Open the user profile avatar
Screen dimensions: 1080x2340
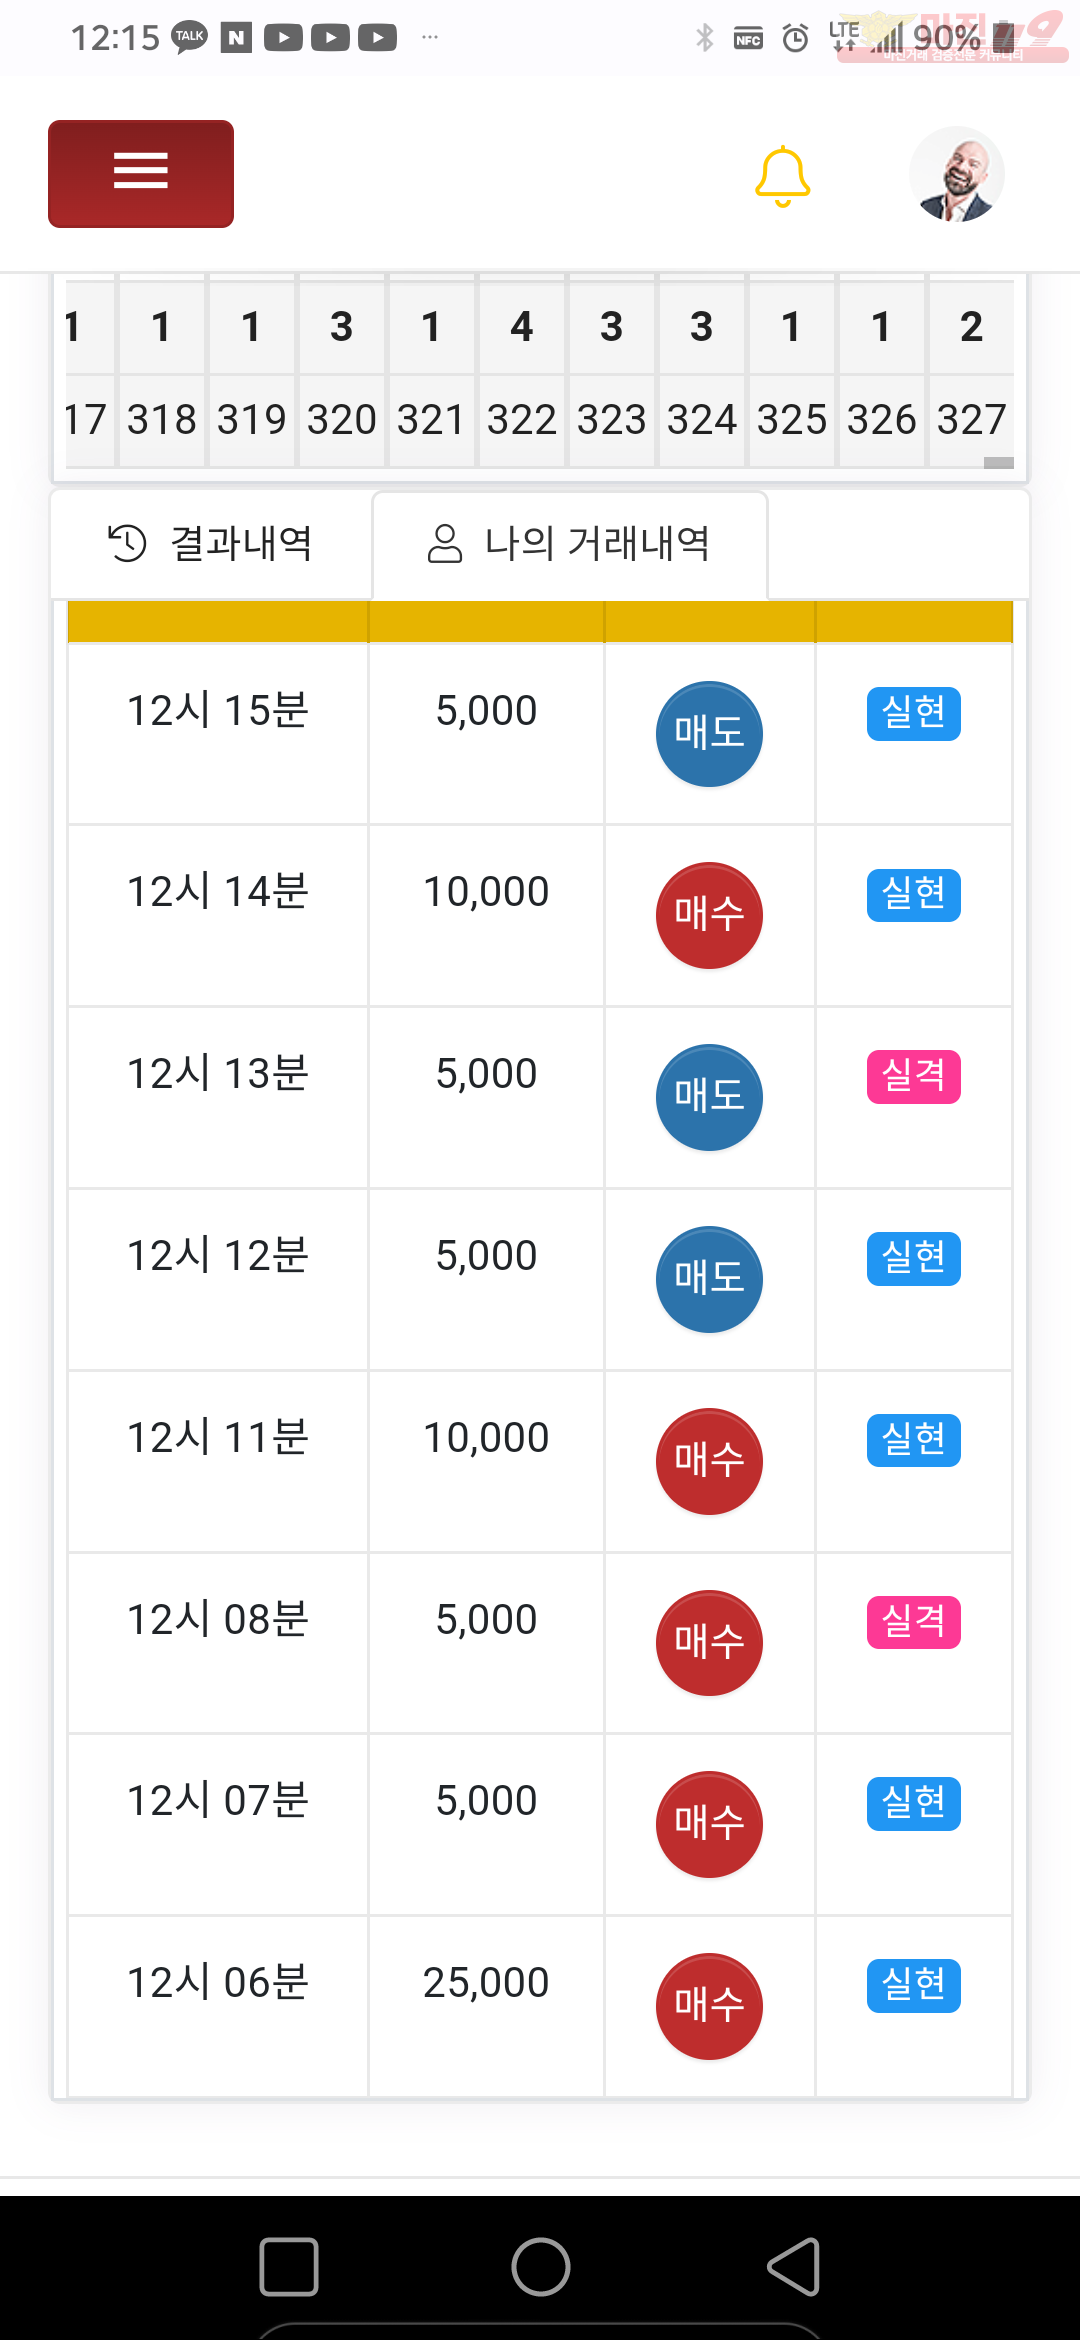click(x=956, y=174)
